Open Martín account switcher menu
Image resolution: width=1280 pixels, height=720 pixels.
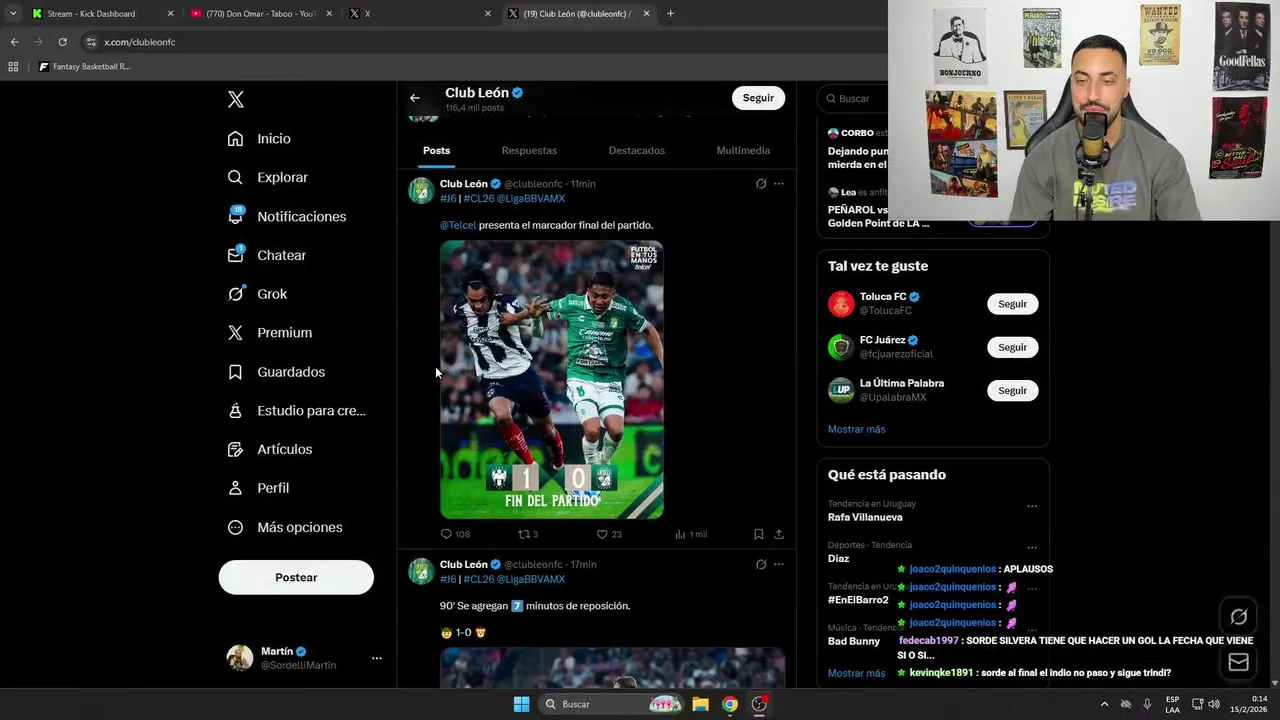[305, 658]
